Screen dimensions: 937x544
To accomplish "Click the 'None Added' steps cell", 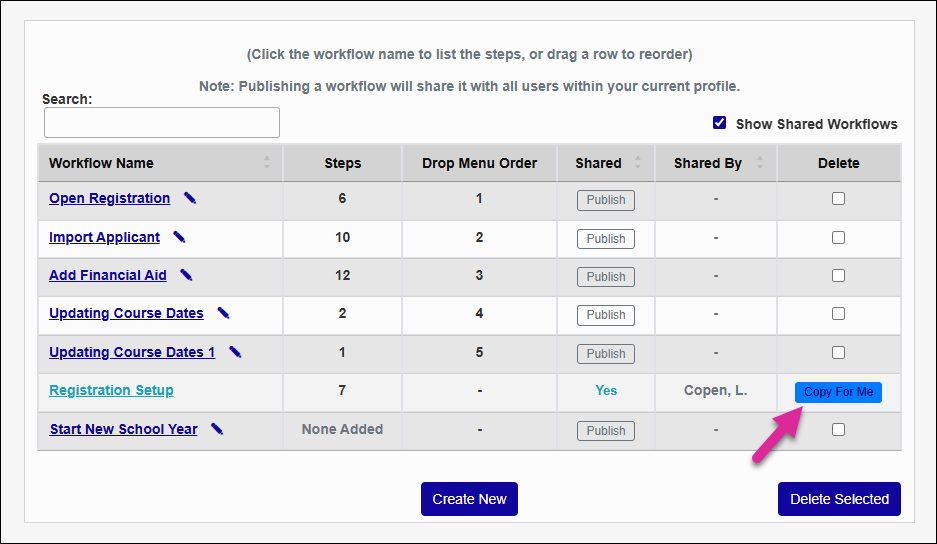I will [x=342, y=429].
